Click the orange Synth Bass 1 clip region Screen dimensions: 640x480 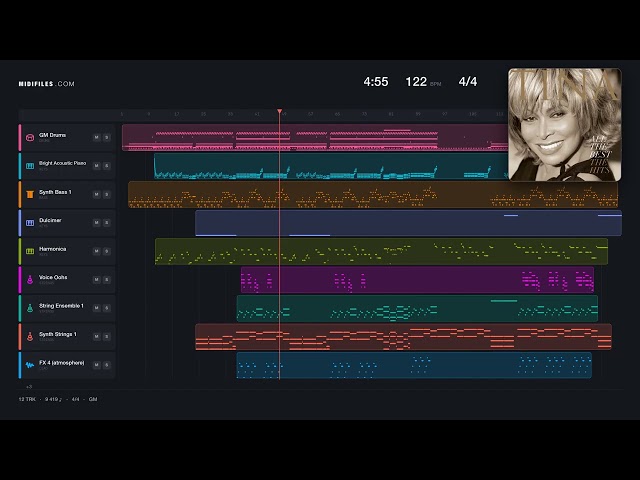(x=373, y=194)
